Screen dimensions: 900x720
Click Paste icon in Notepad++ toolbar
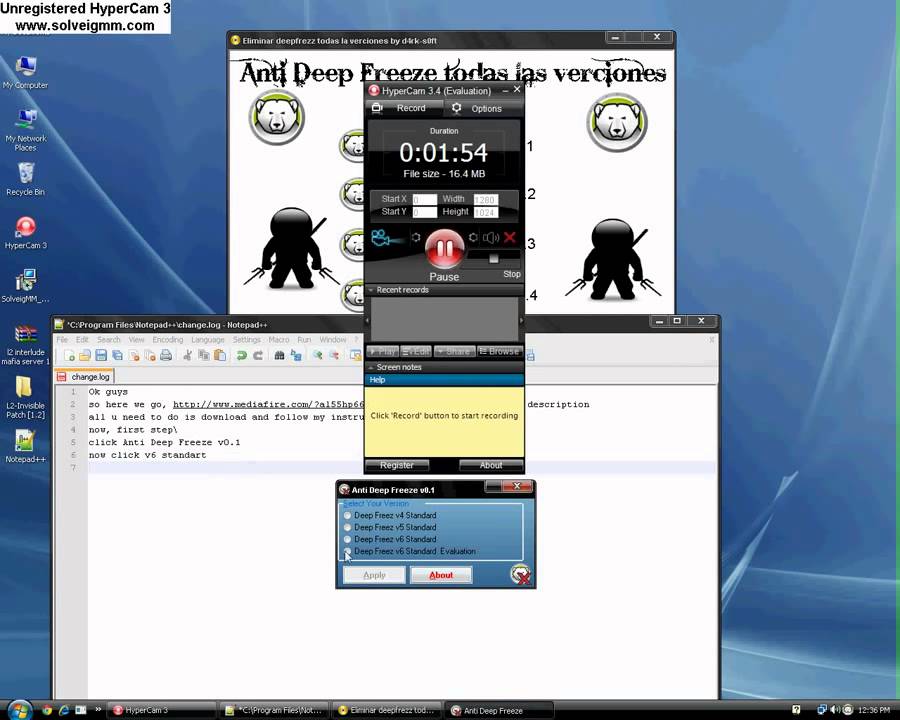219,355
